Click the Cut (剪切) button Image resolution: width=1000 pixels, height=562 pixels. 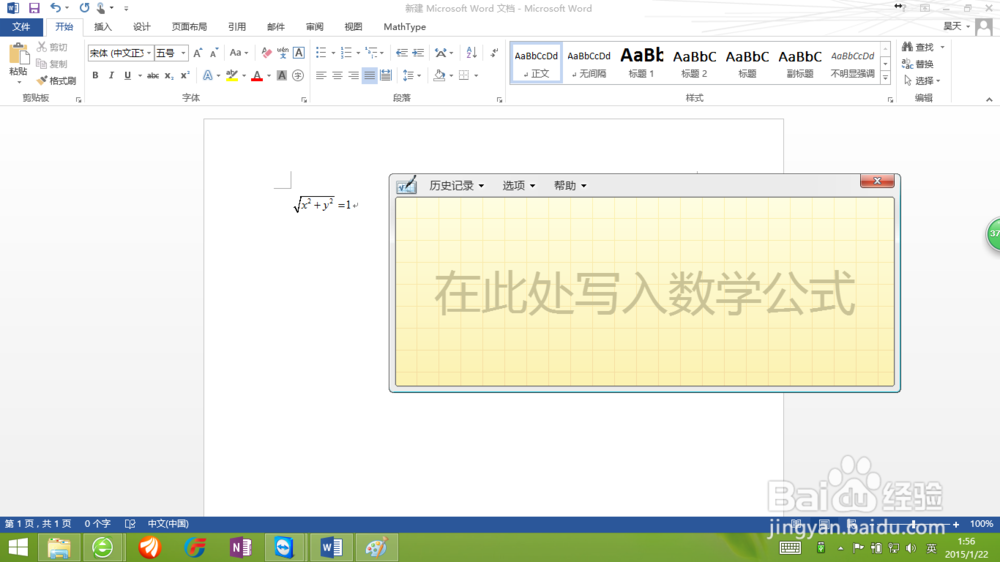point(52,47)
